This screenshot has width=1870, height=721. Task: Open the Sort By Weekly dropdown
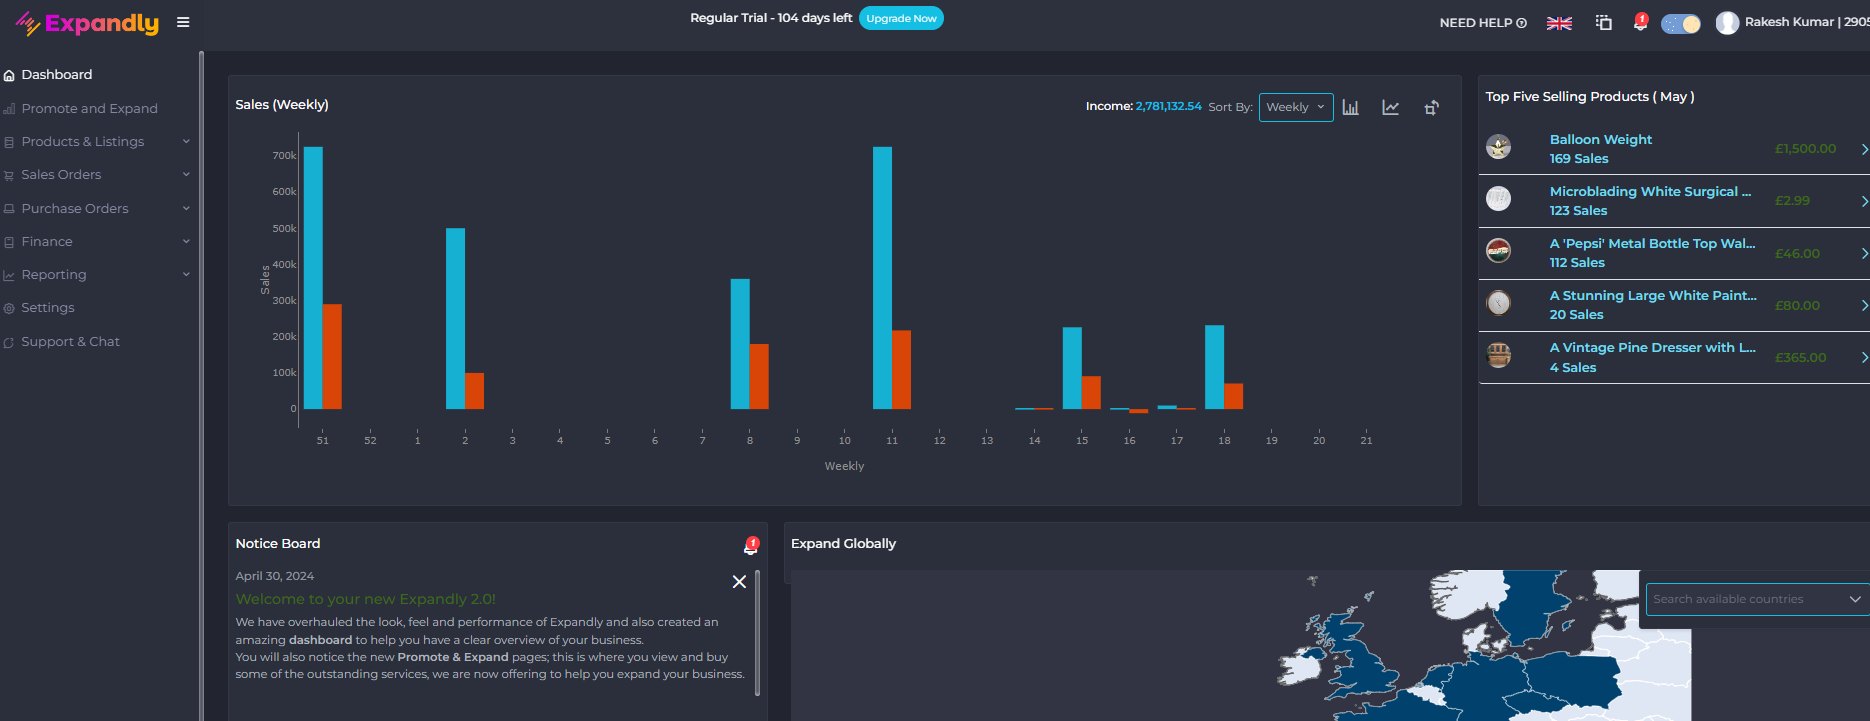tap(1295, 107)
